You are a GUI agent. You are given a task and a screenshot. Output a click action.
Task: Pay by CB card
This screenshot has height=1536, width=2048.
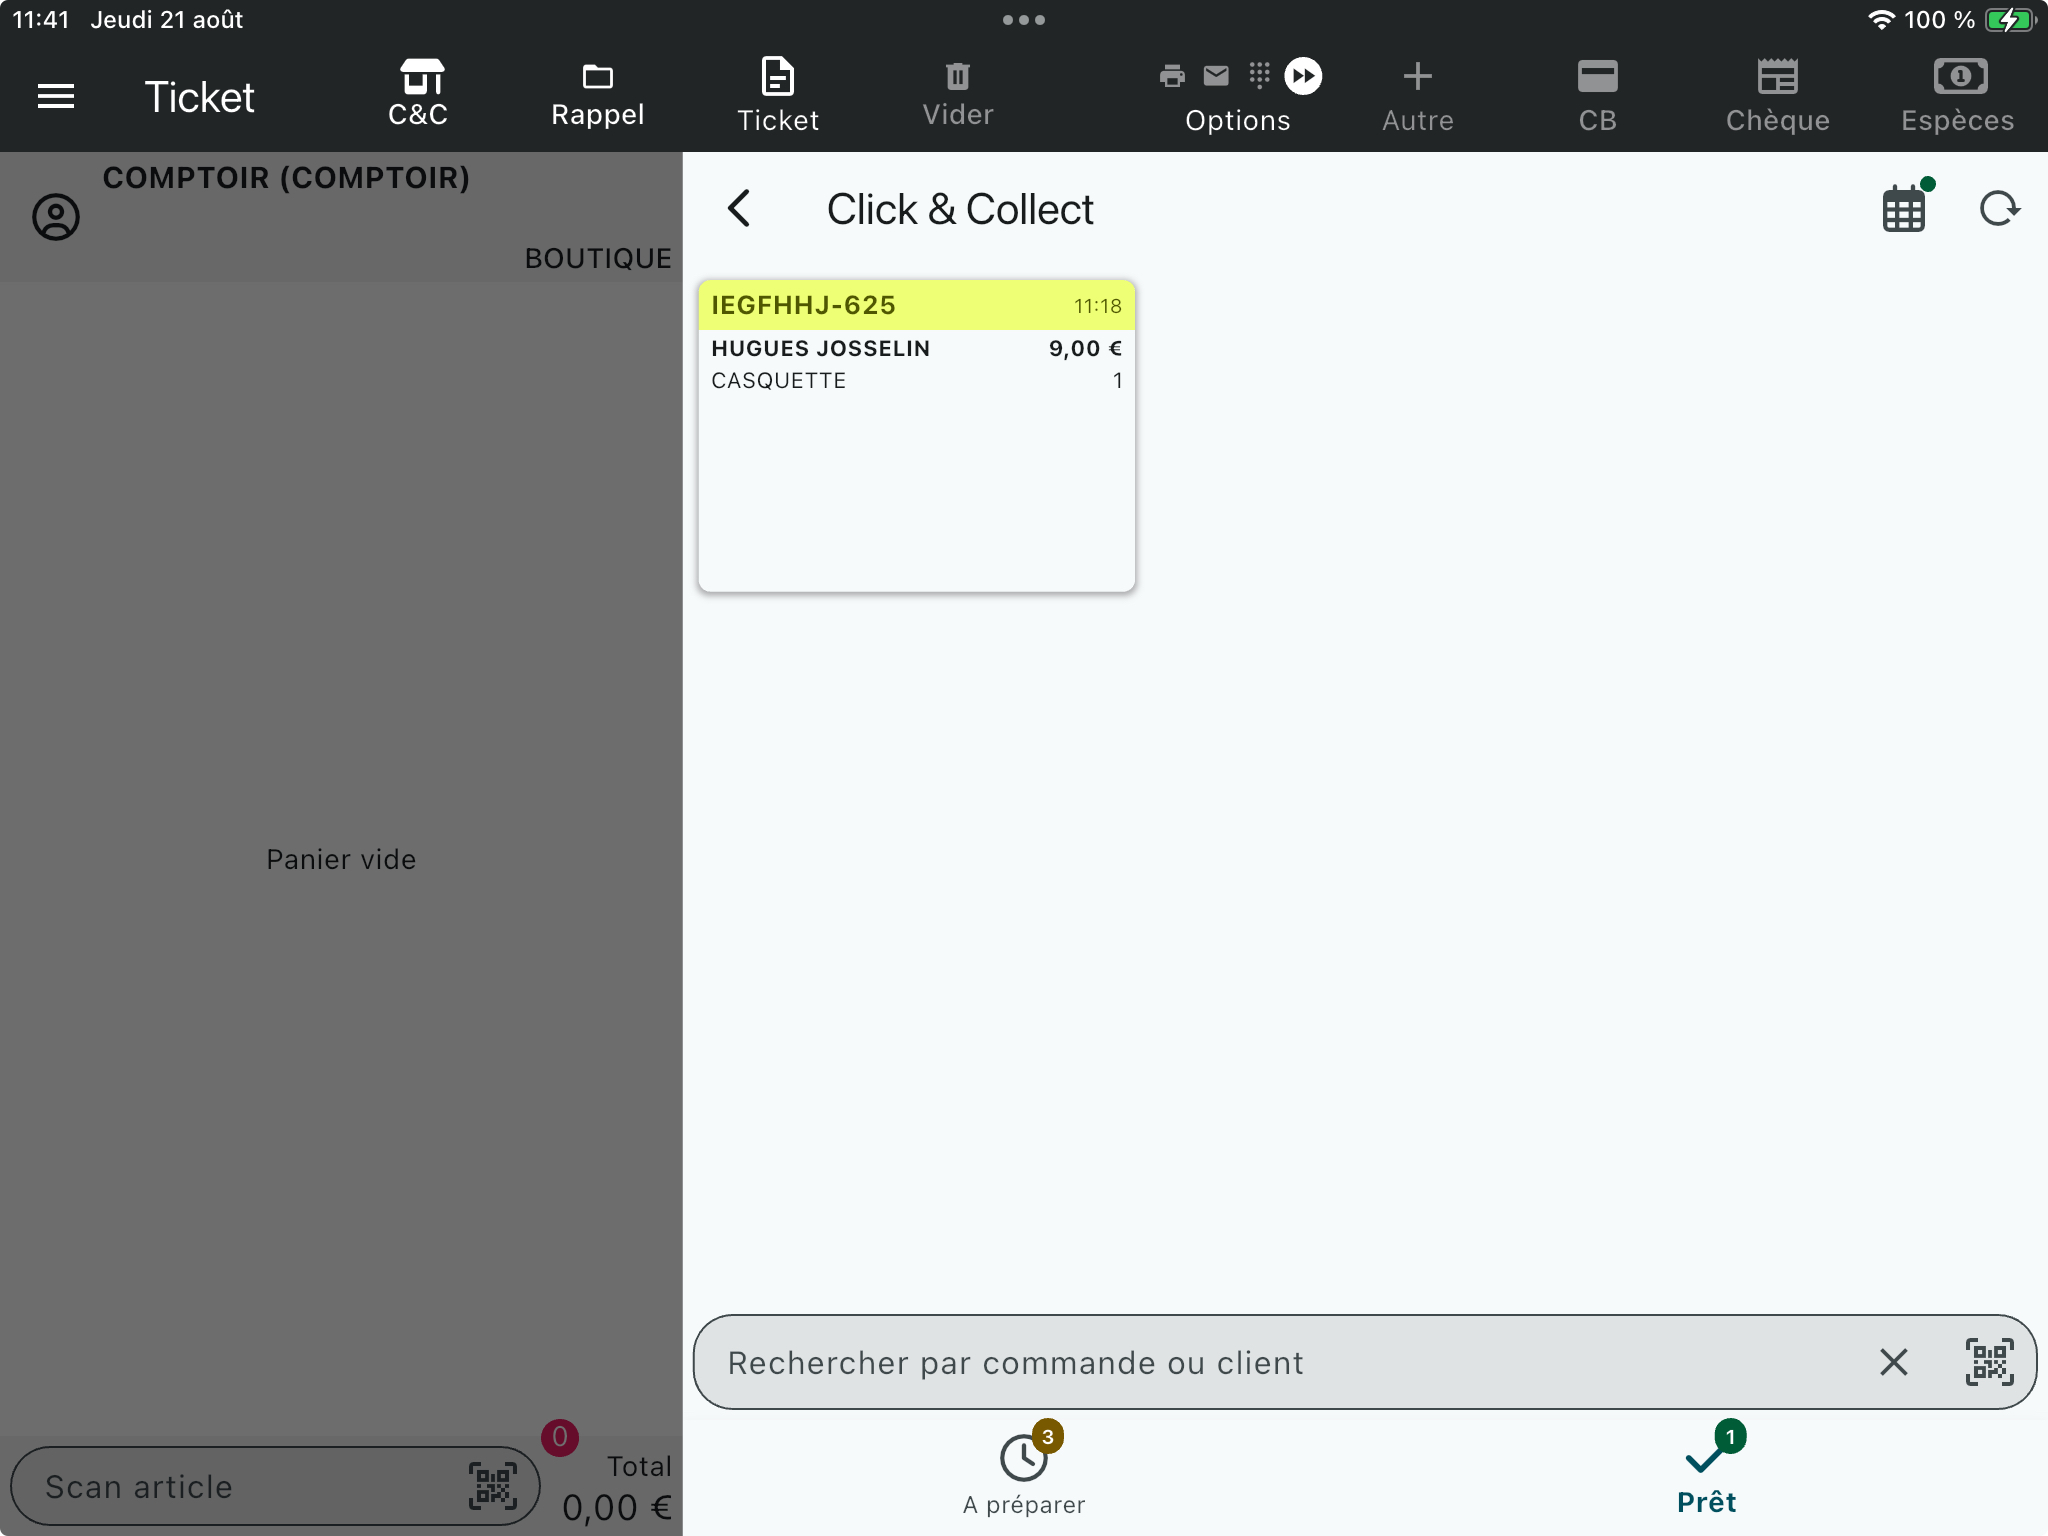point(1598,95)
